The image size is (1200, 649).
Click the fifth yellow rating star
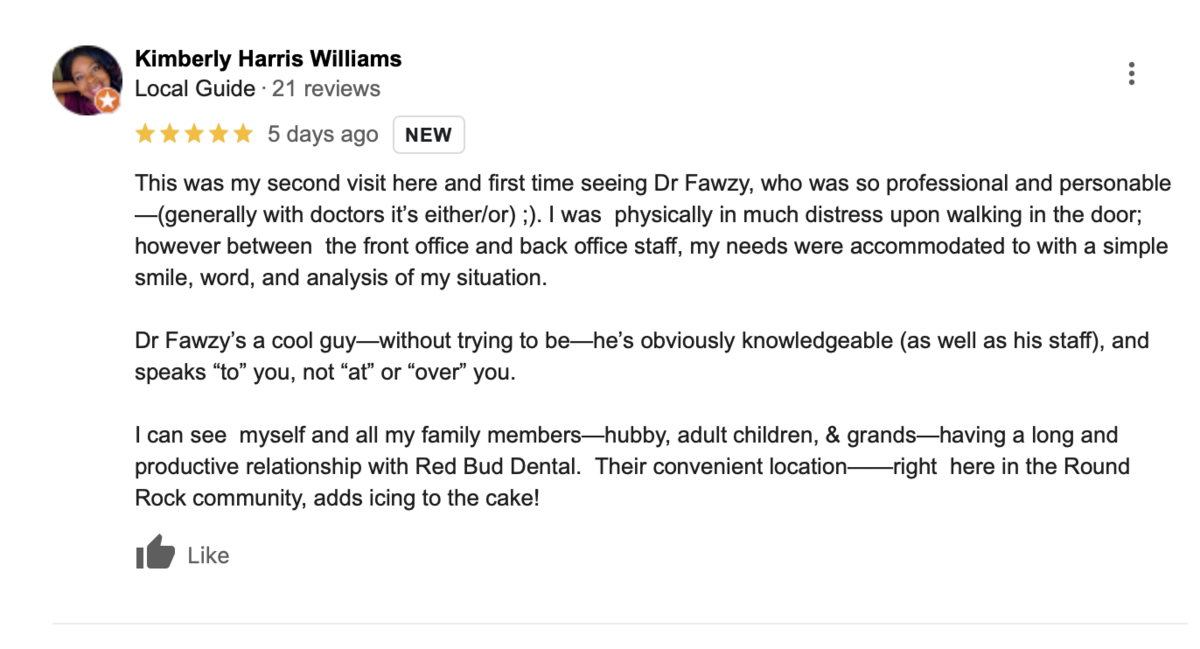point(243,134)
